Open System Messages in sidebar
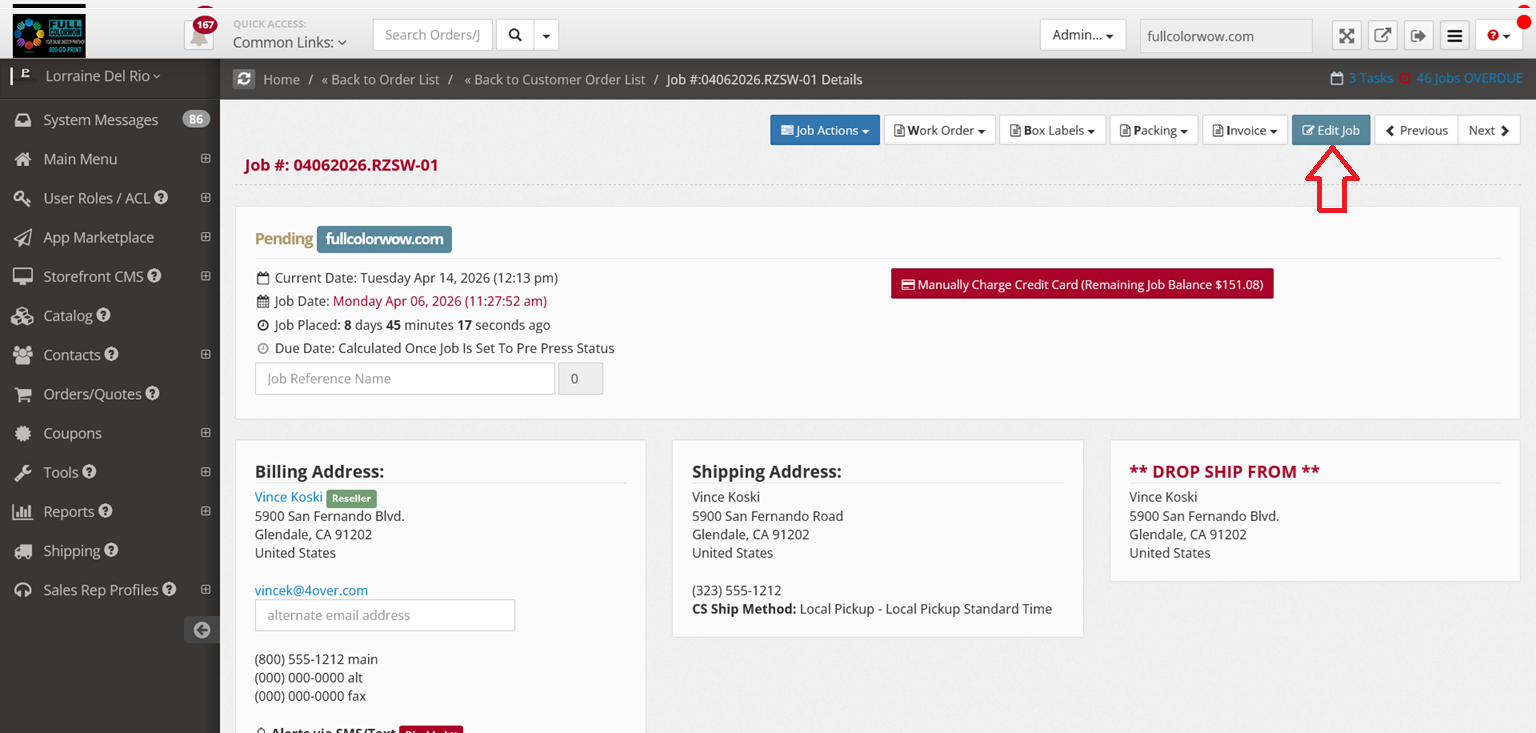1536x733 pixels. 100,120
